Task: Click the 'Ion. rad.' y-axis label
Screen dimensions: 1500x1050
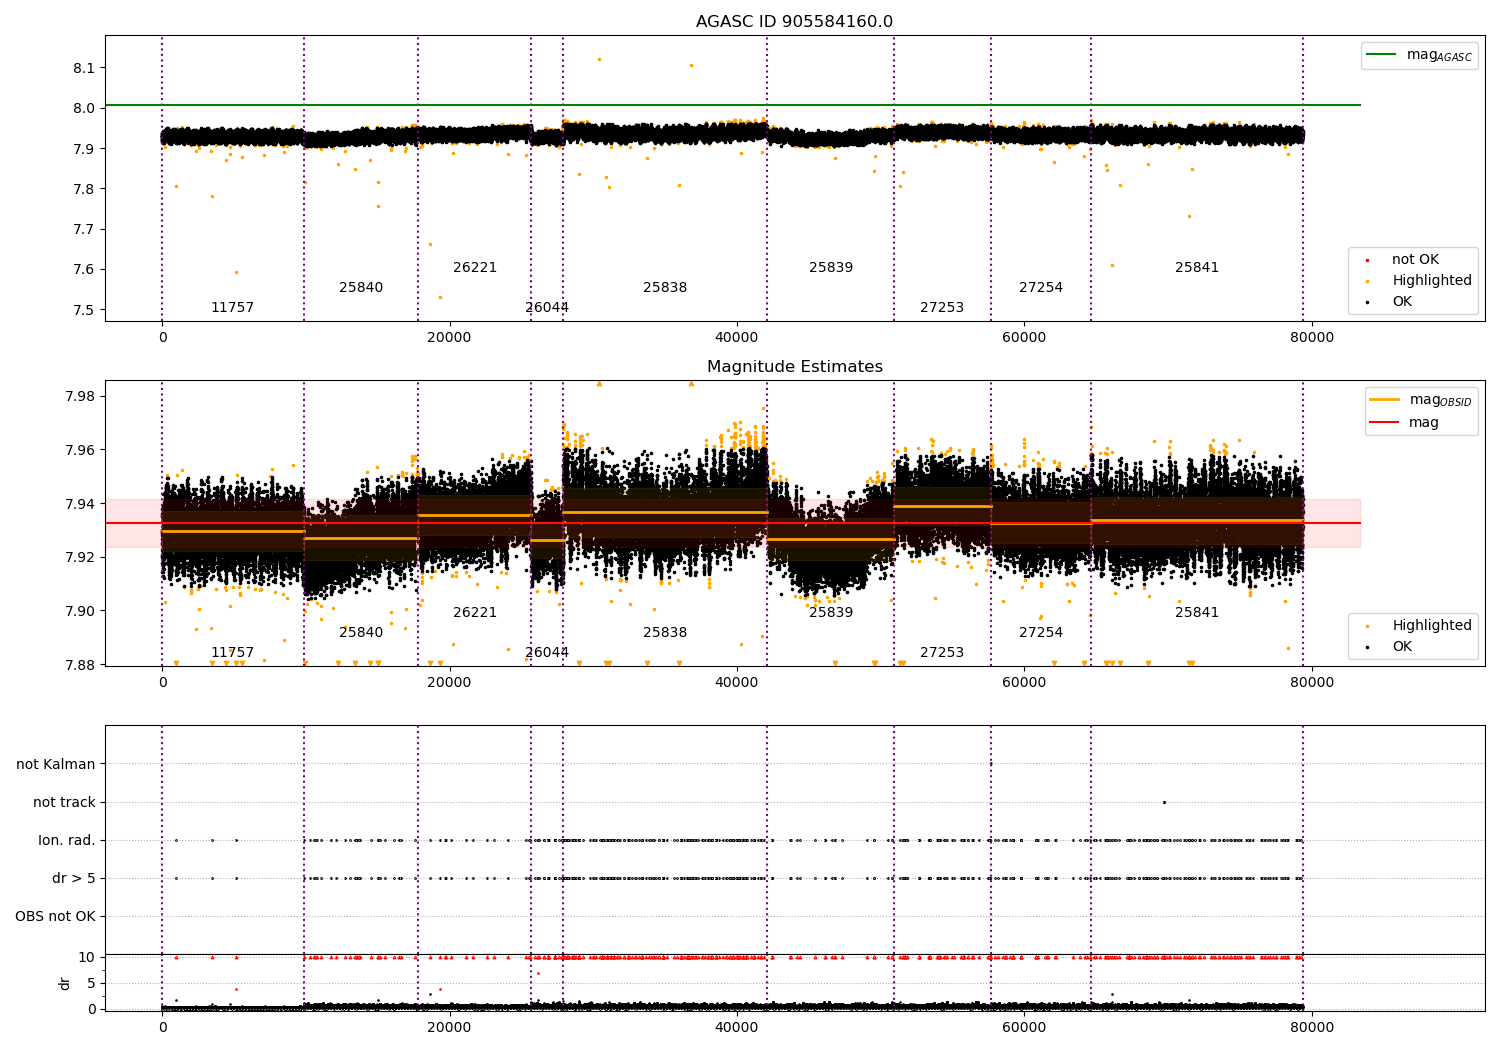Action: point(67,840)
